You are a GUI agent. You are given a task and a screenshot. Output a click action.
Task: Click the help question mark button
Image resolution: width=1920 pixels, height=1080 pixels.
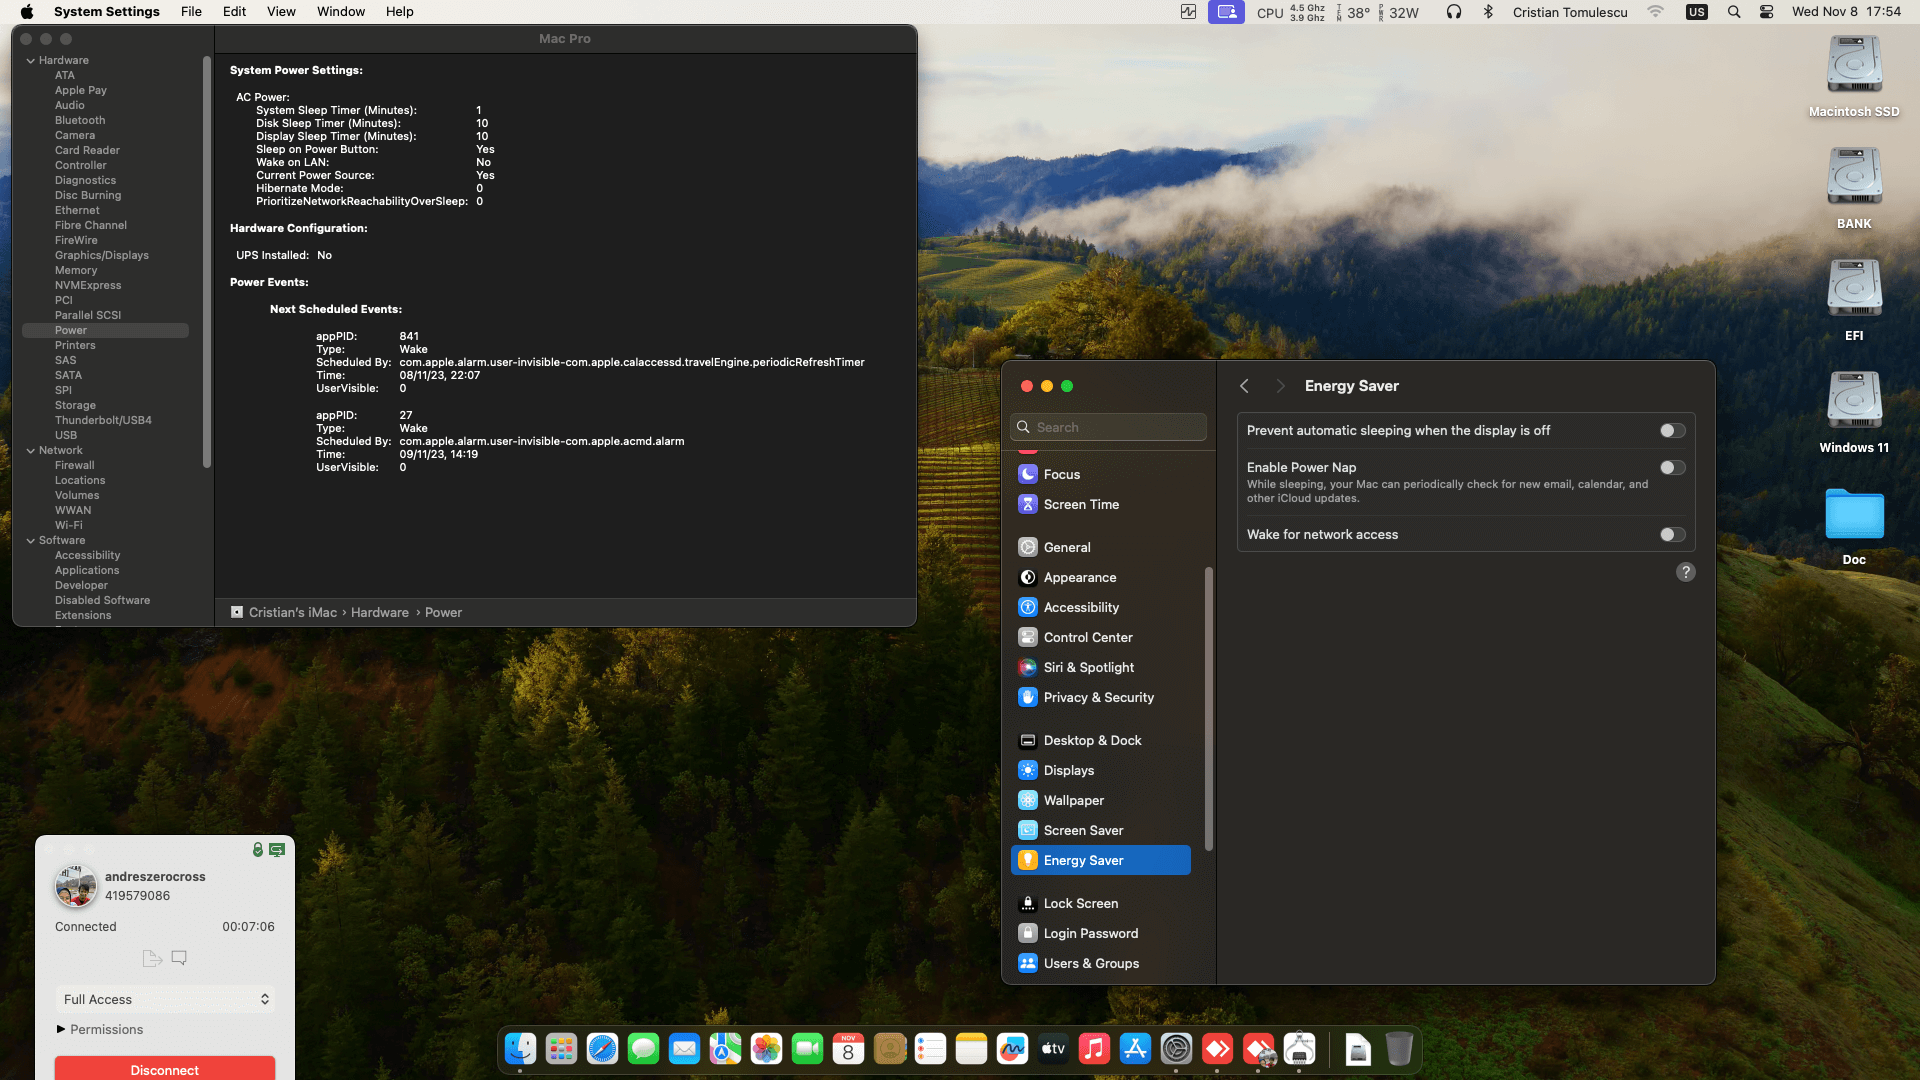[1685, 572]
